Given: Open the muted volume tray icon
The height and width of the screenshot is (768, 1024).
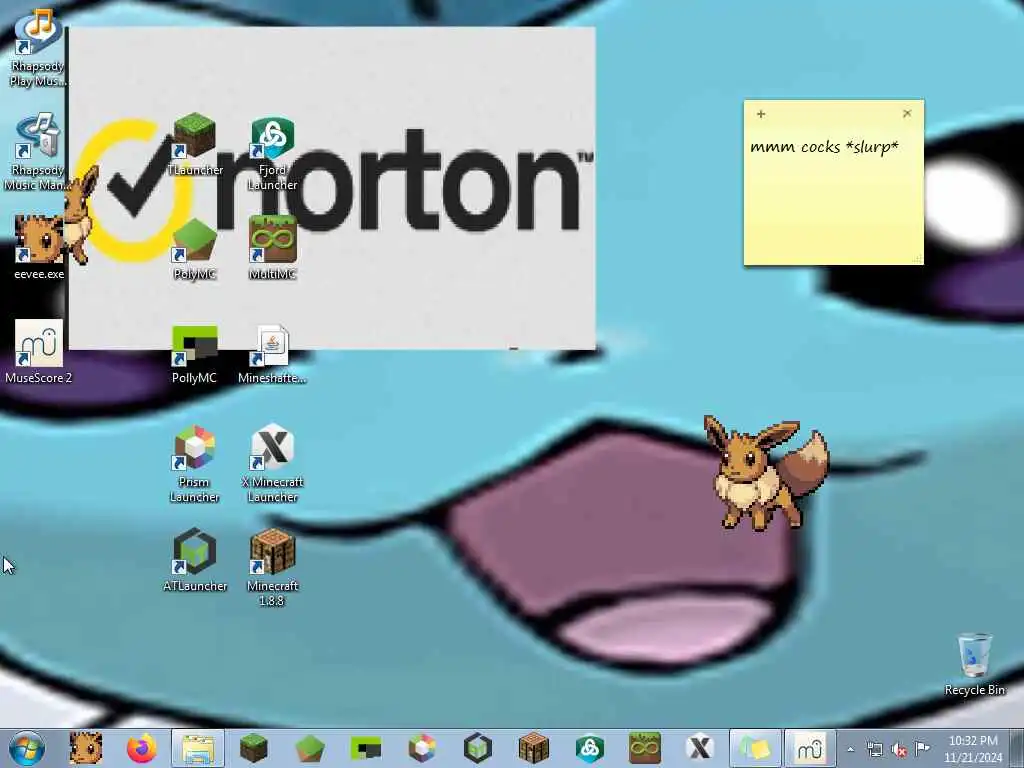Looking at the screenshot, I should [x=899, y=750].
